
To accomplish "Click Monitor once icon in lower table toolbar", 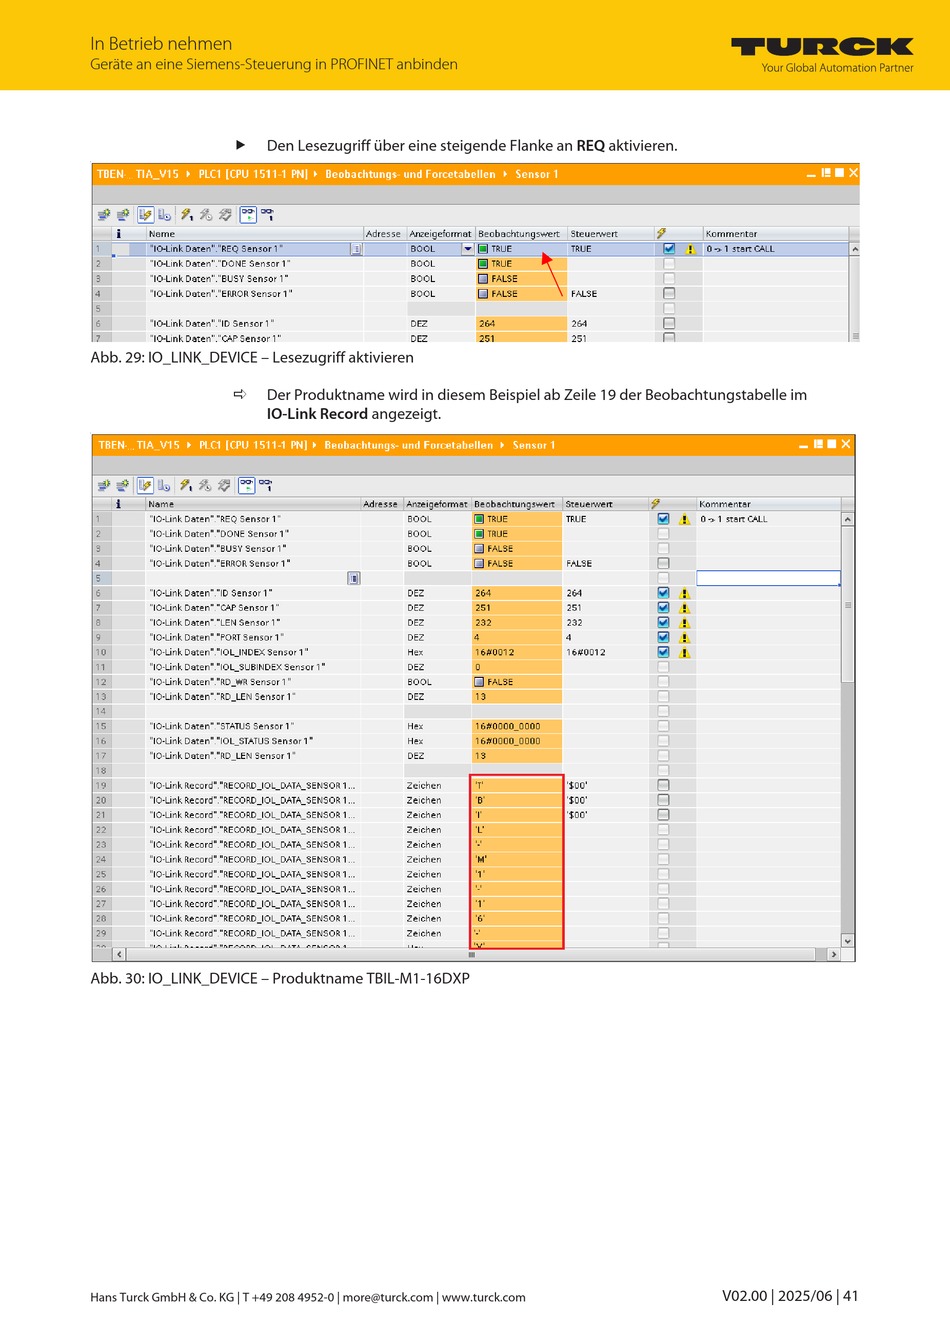I will pyautogui.click(x=266, y=485).
